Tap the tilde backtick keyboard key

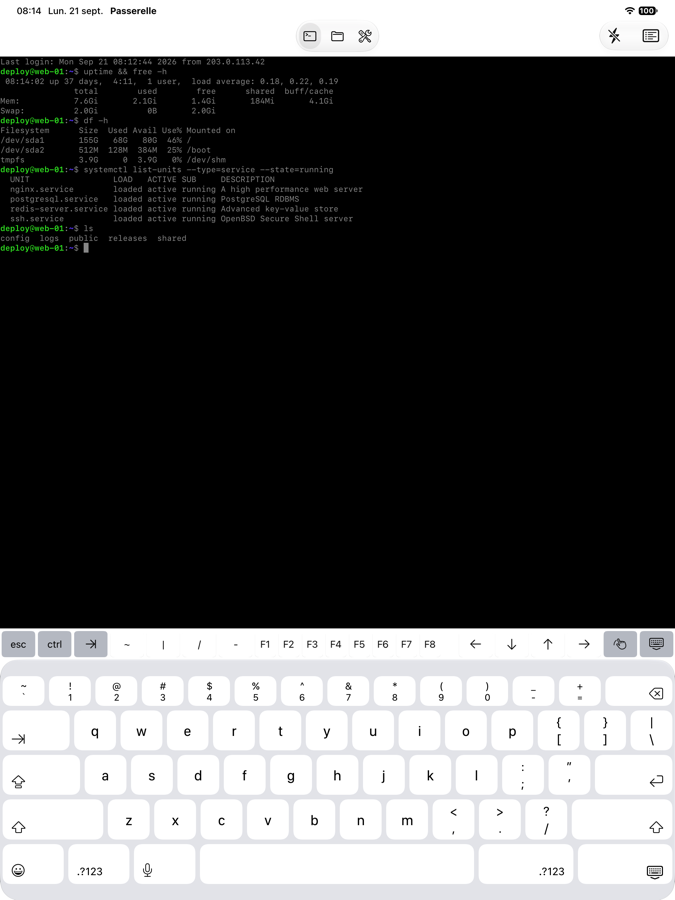24,691
